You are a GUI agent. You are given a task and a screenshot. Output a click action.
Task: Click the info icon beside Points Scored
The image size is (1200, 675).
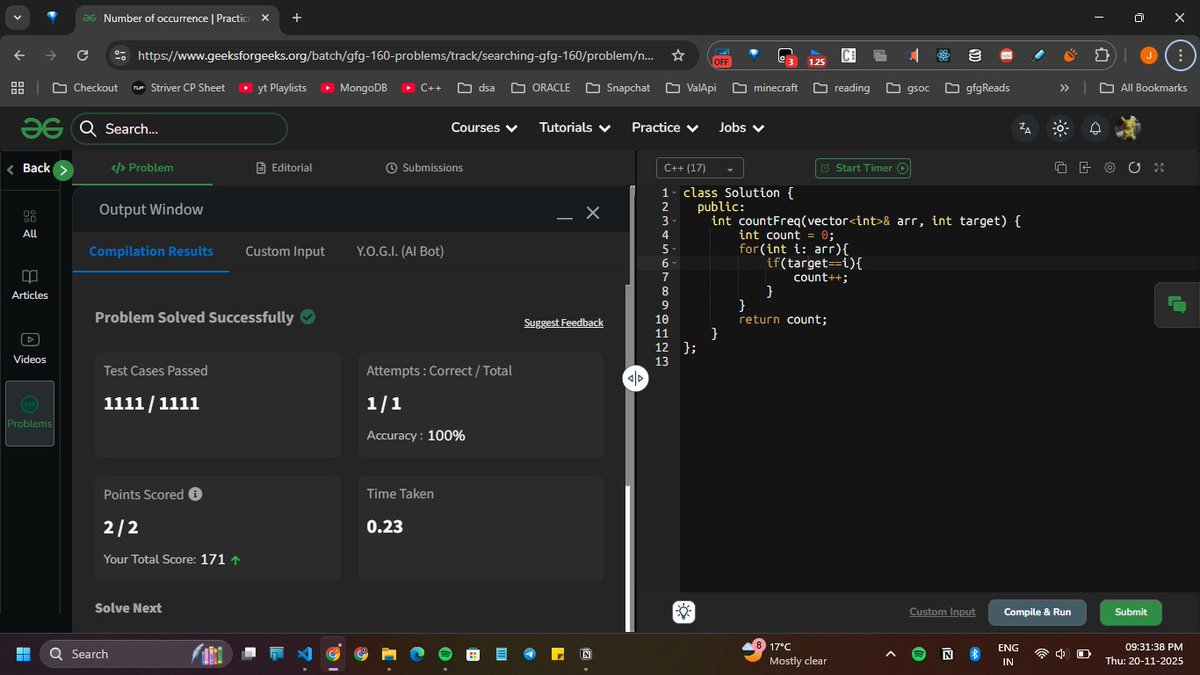[196, 494]
